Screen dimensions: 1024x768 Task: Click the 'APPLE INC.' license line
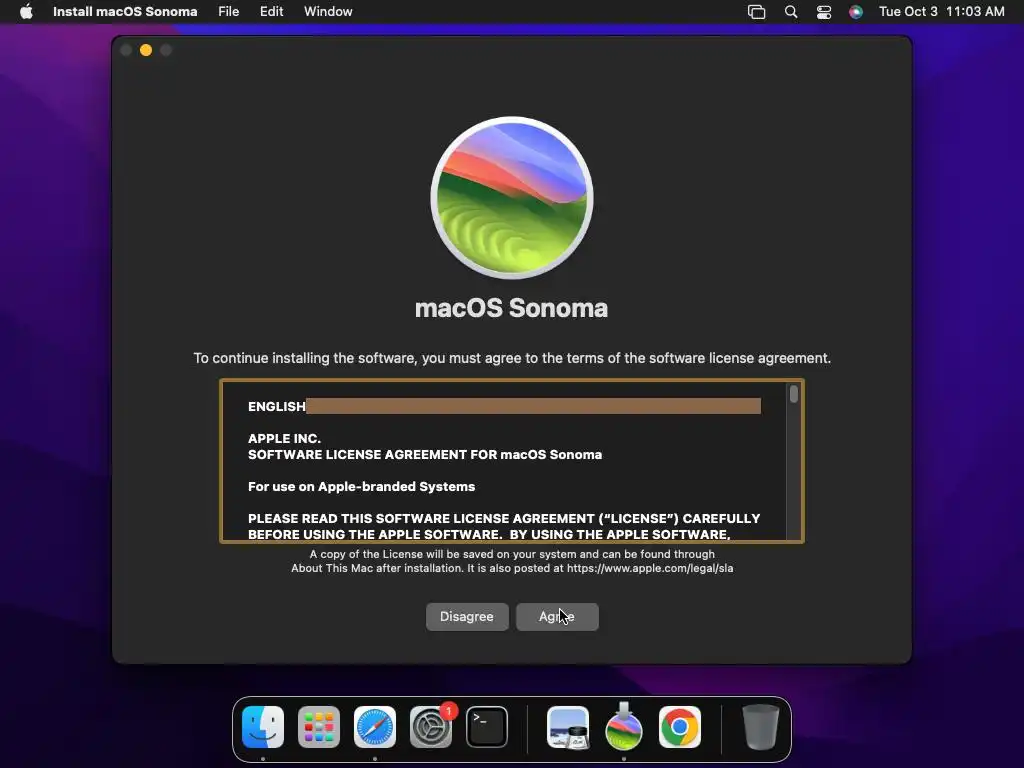284,438
